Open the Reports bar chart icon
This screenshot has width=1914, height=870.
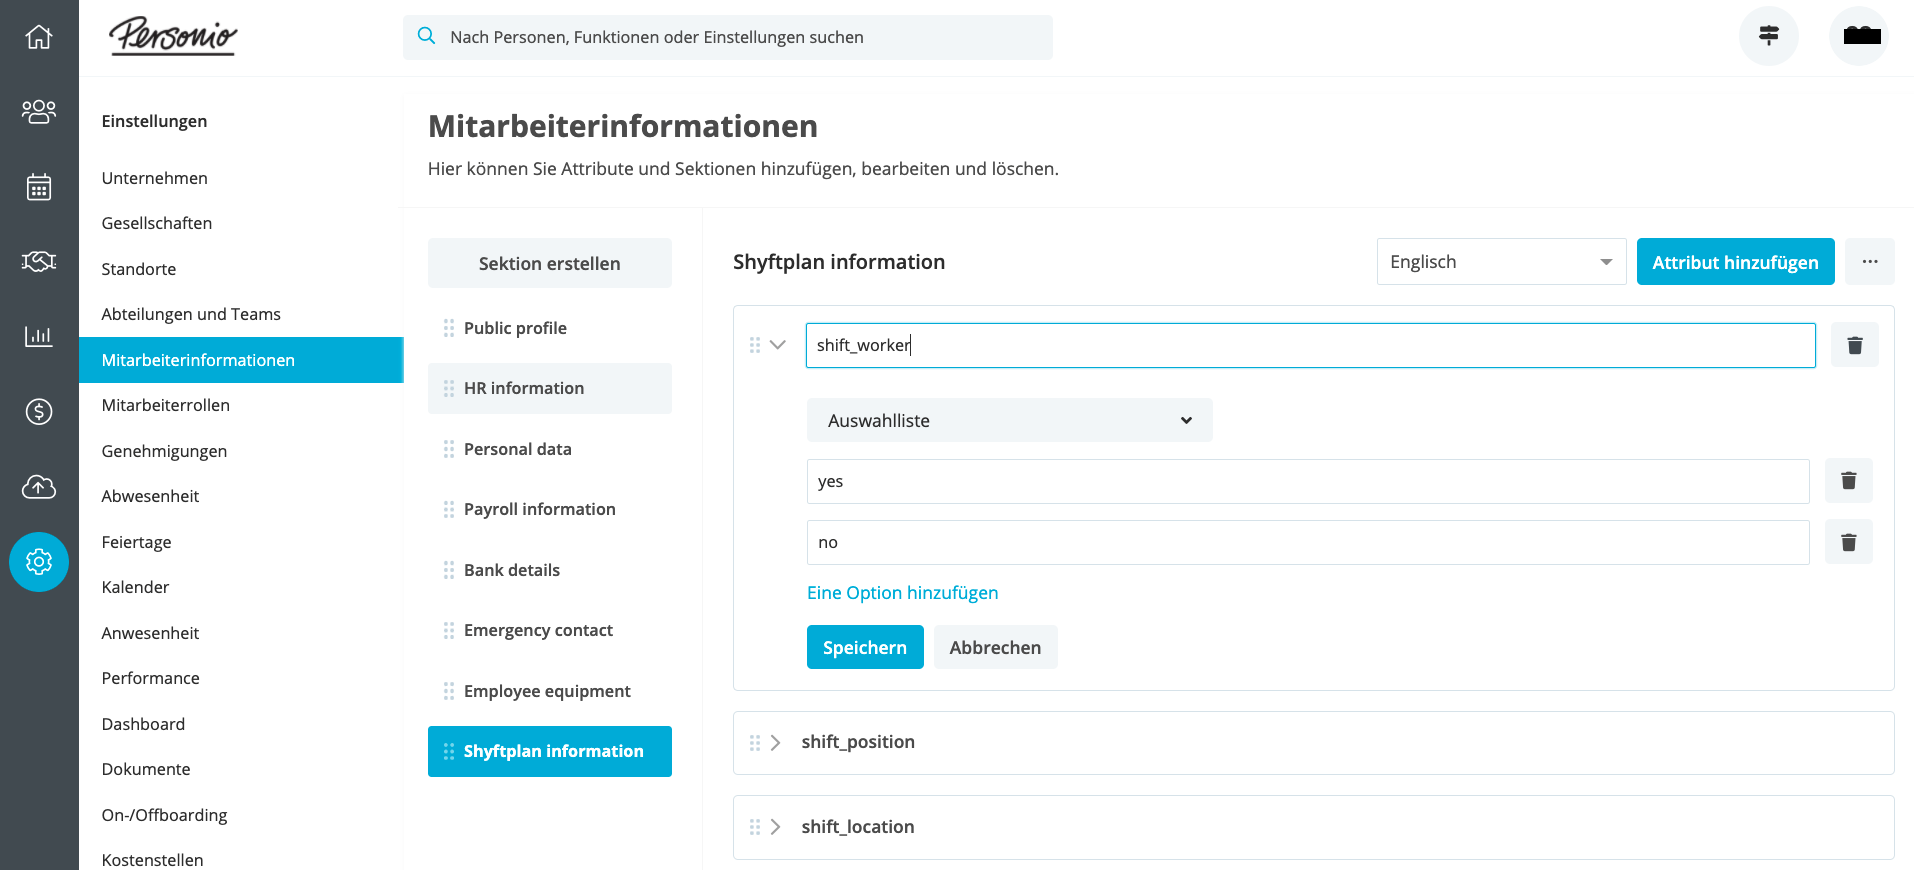[x=39, y=336]
